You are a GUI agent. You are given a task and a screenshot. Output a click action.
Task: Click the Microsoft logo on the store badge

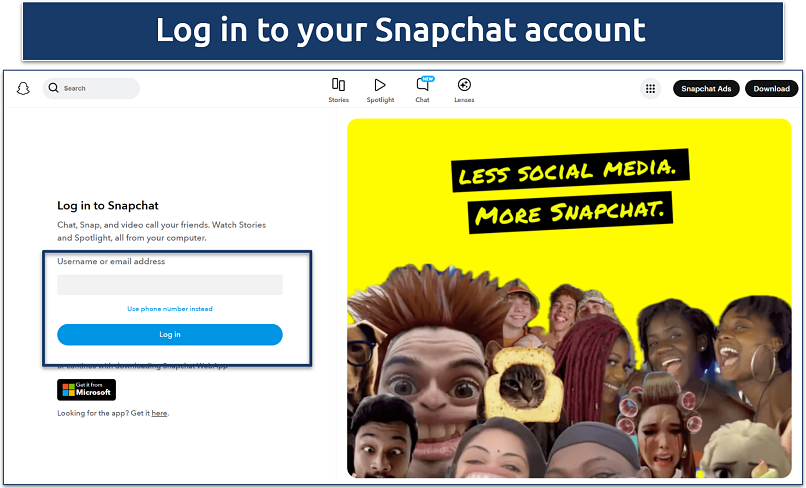(x=69, y=390)
